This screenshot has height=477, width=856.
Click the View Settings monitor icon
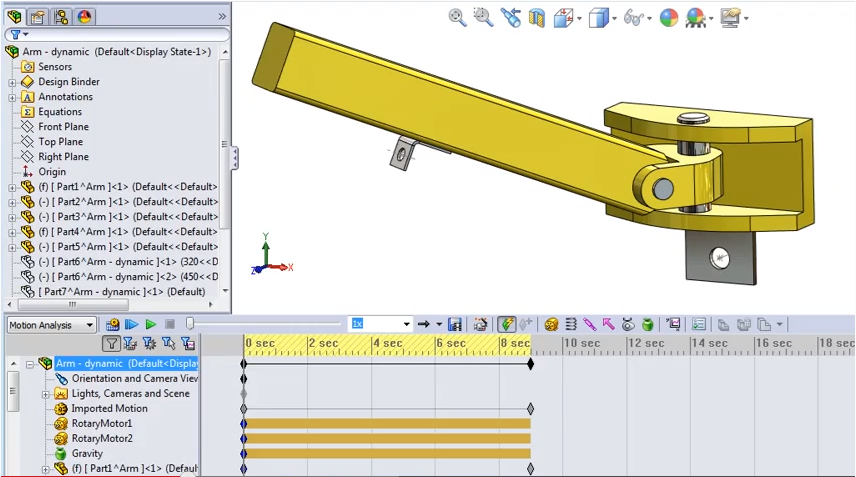(731, 18)
